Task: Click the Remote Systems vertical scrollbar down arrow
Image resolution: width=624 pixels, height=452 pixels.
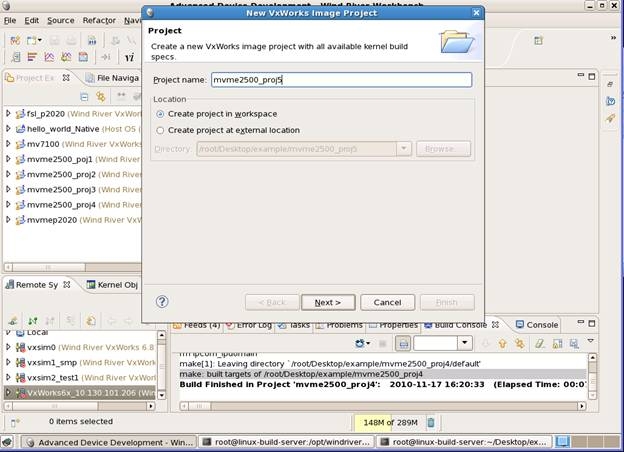Action: click(x=162, y=395)
